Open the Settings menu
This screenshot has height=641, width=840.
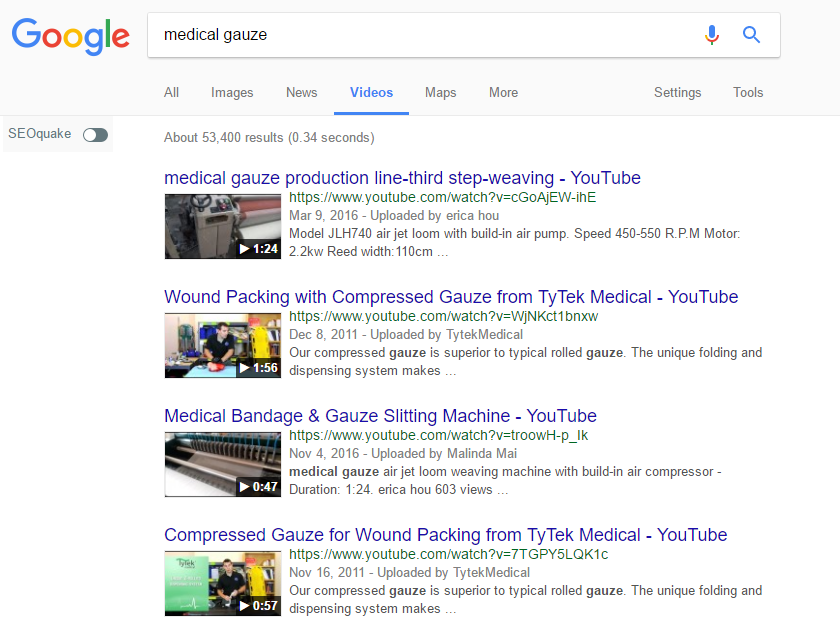point(677,92)
